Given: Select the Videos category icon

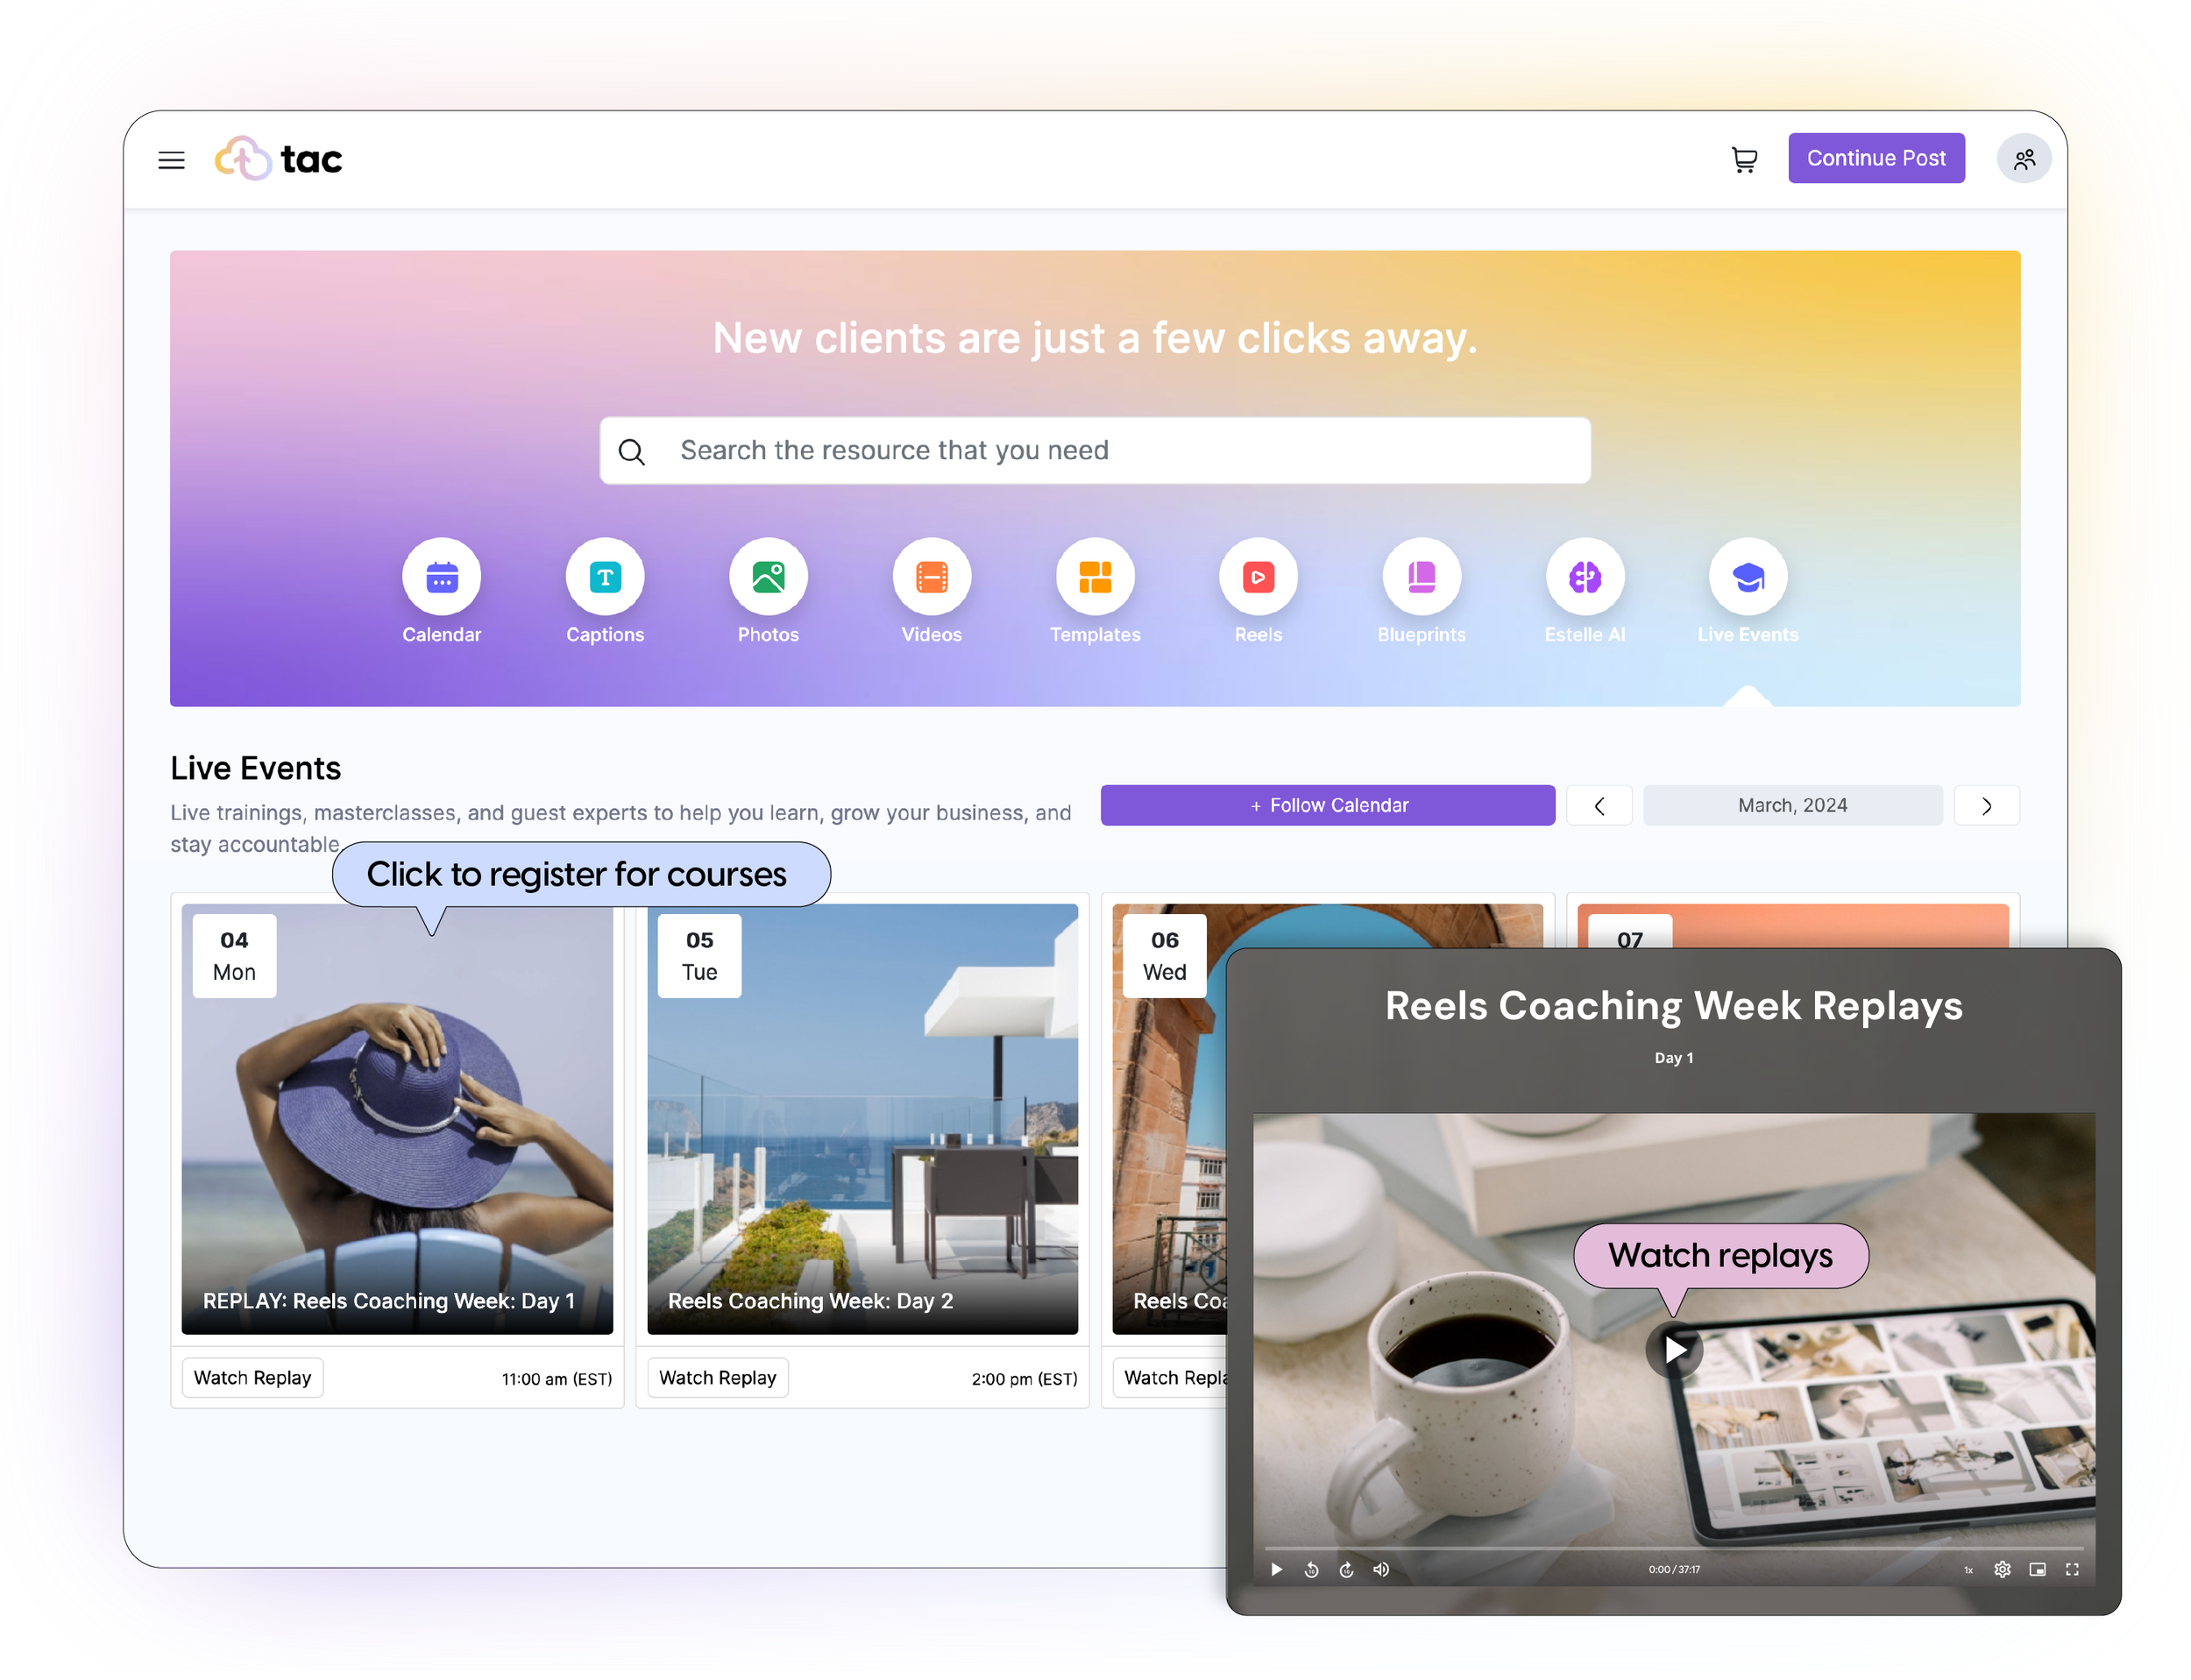Looking at the screenshot, I should (931, 577).
